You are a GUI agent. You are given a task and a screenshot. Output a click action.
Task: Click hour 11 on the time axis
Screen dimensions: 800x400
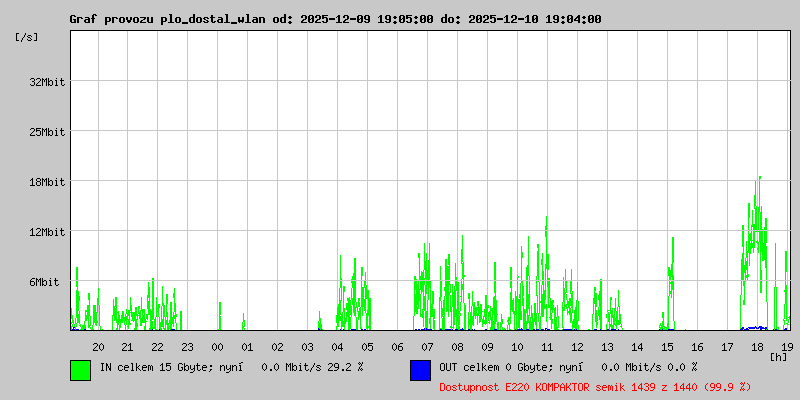[547, 347]
